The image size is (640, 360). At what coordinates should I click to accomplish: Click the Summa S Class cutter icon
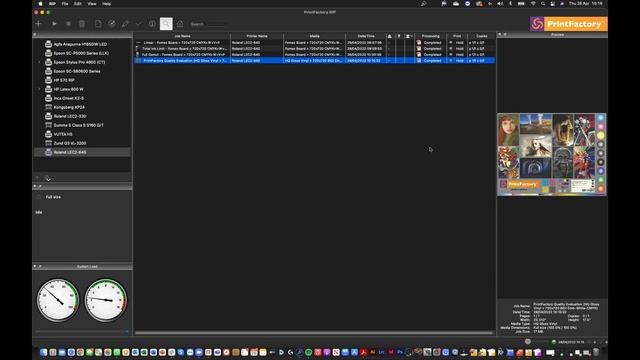[x=49, y=125]
